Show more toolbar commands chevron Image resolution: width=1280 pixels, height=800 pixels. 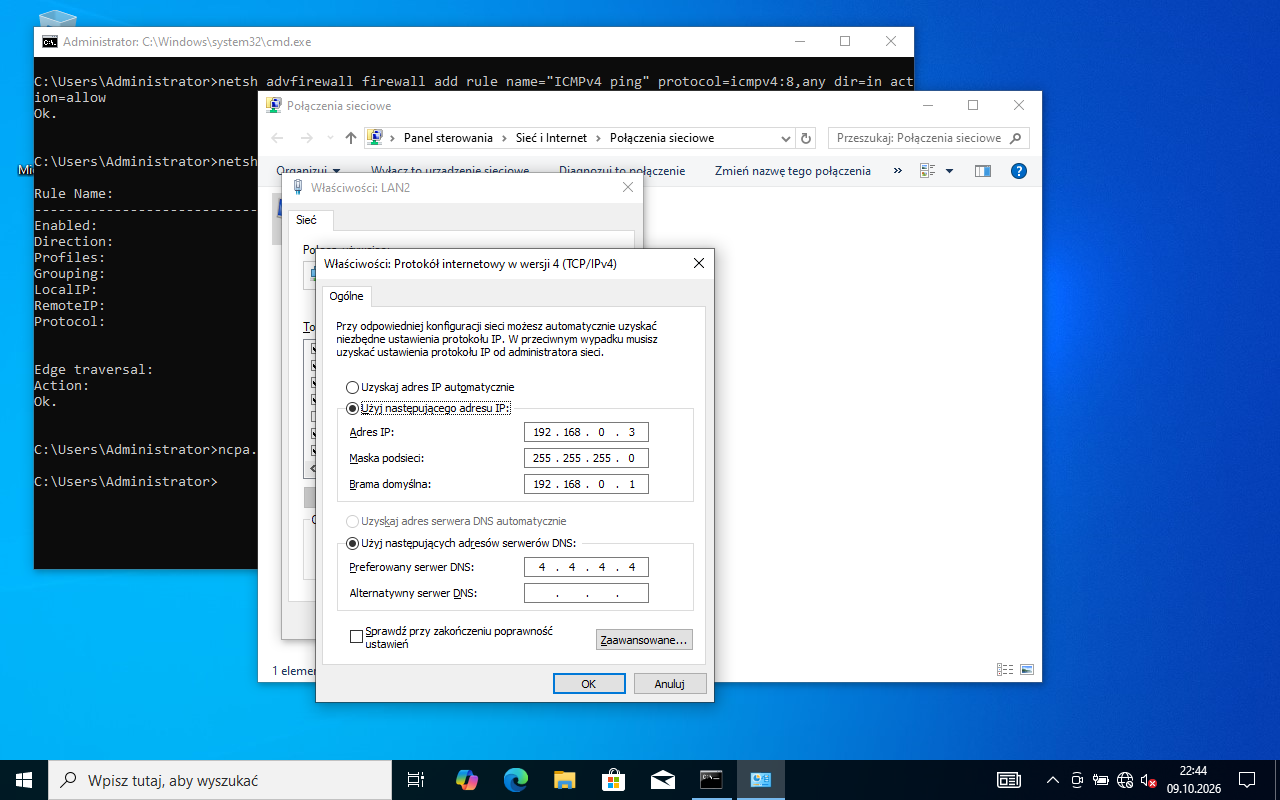click(x=897, y=171)
